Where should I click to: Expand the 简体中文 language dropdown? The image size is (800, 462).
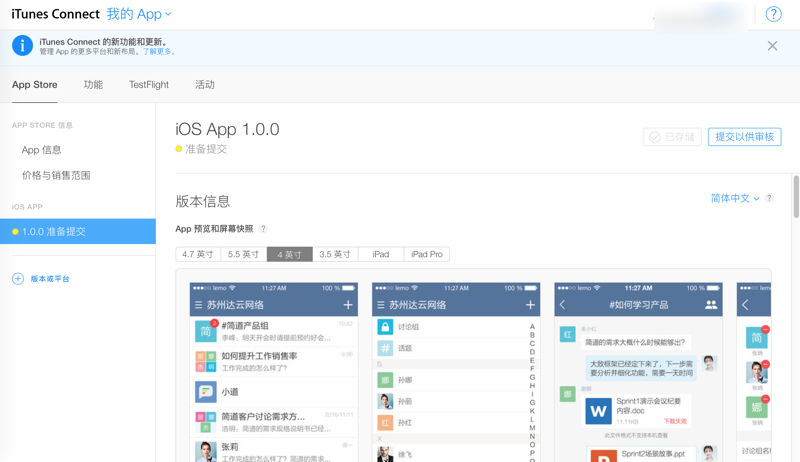click(x=735, y=198)
